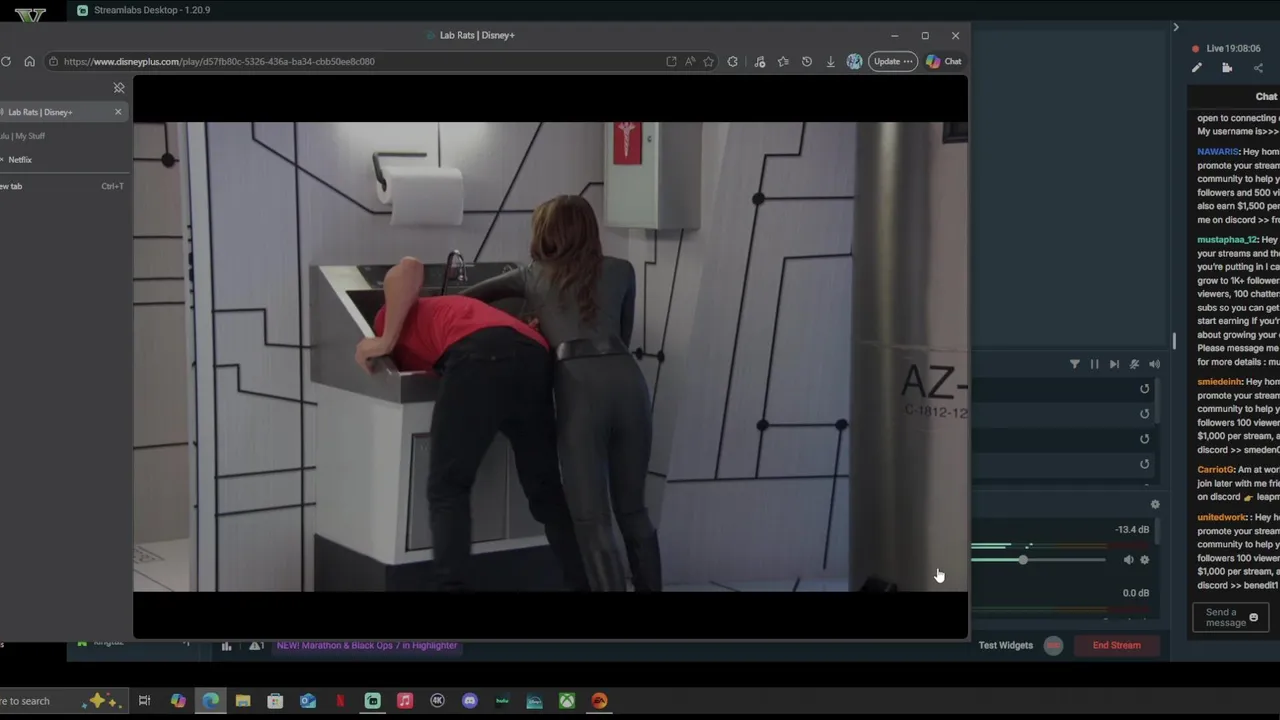Open the Favorites list icon
The height and width of the screenshot is (720, 1280).
(x=783, y=61)
